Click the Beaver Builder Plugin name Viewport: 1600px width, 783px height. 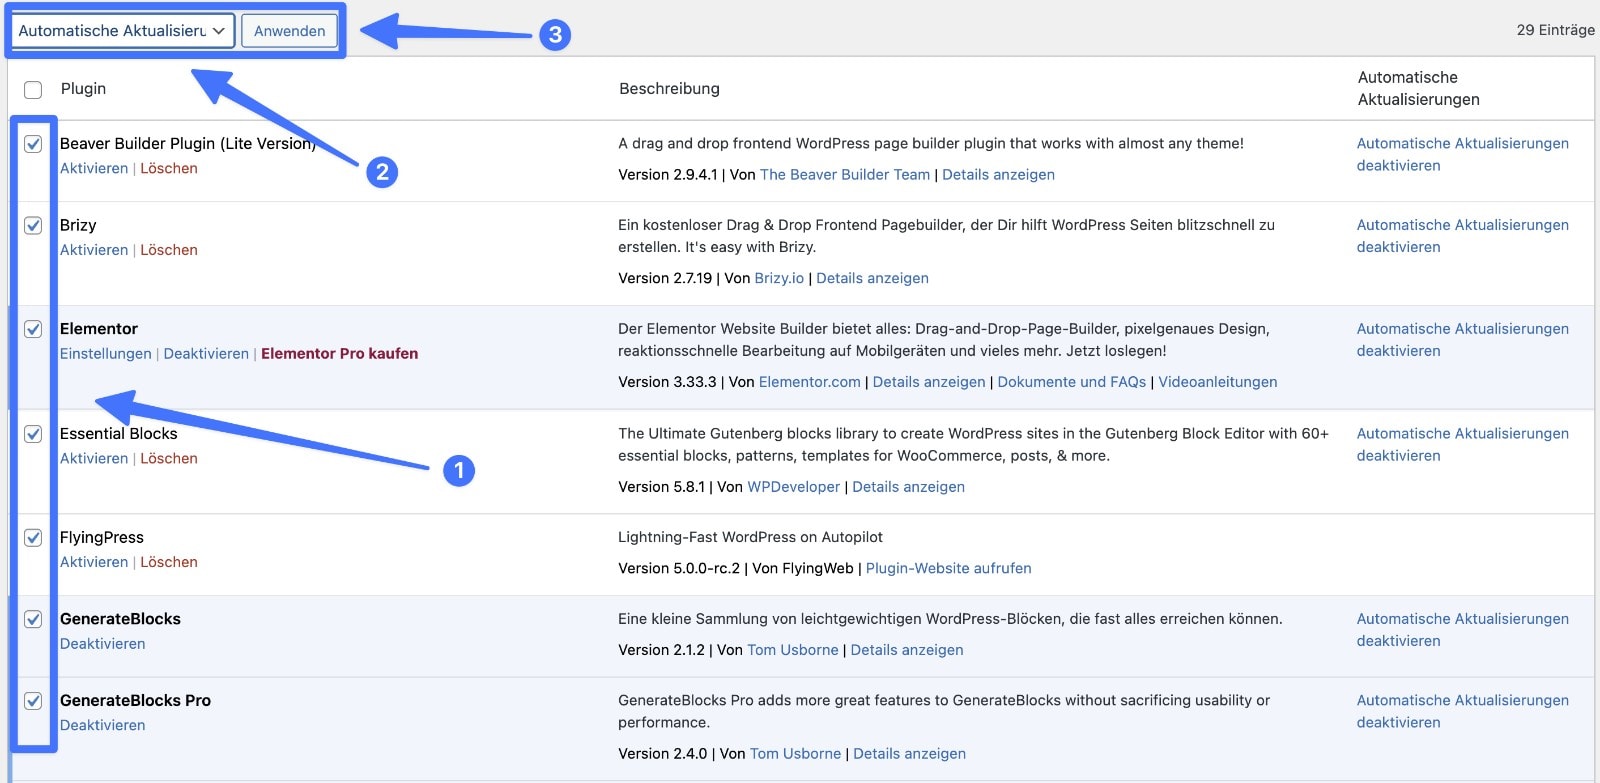[188, 144]
